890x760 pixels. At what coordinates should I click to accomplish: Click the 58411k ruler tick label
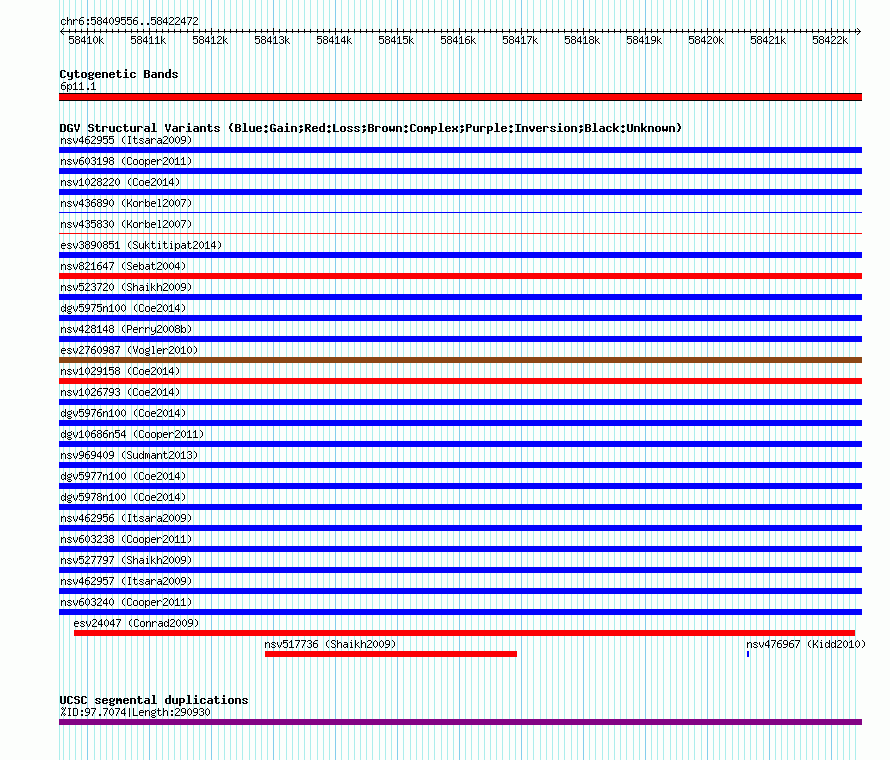[x=148, y=40]
